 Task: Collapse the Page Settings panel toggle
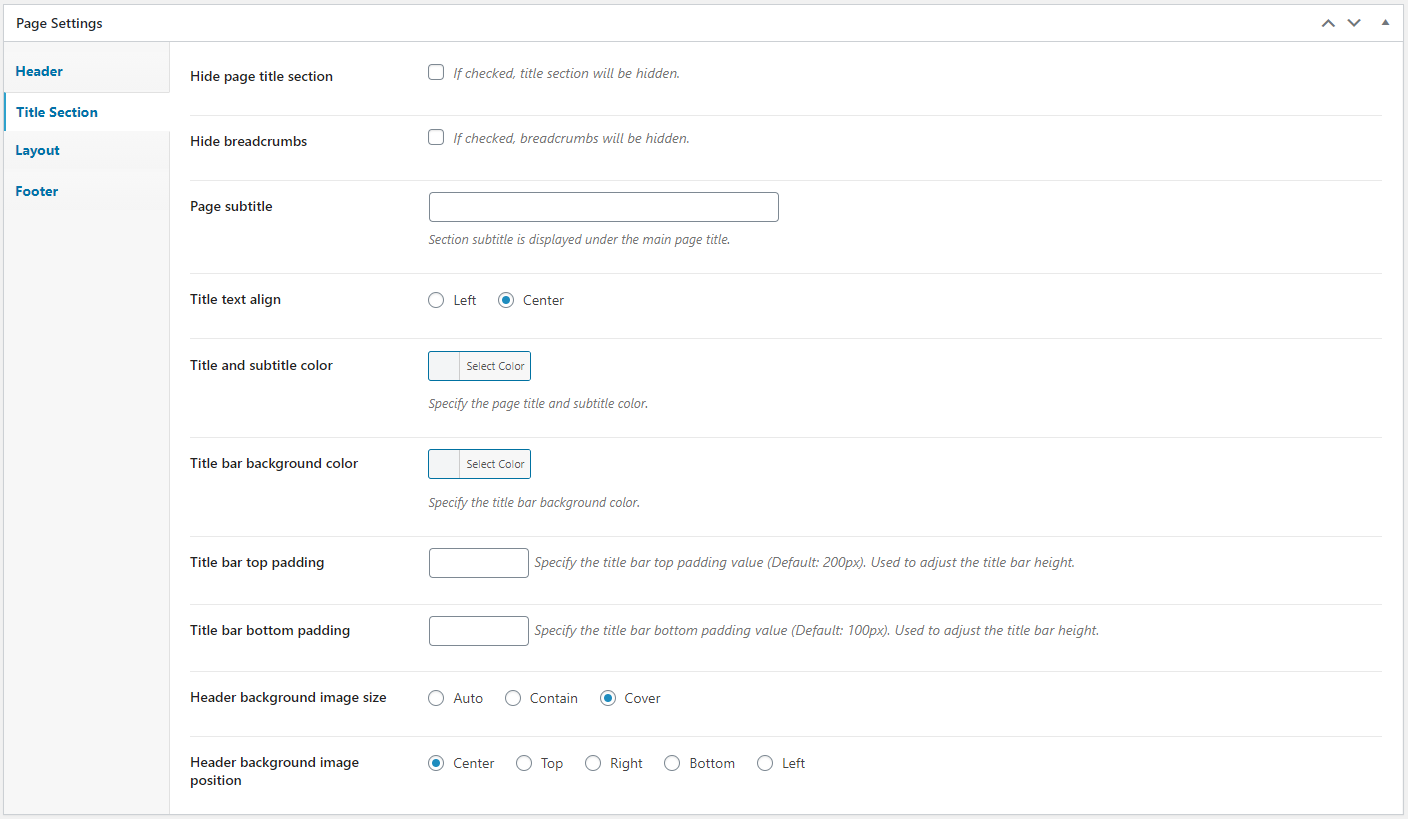pyautogui.click(x=1385, y=22)
